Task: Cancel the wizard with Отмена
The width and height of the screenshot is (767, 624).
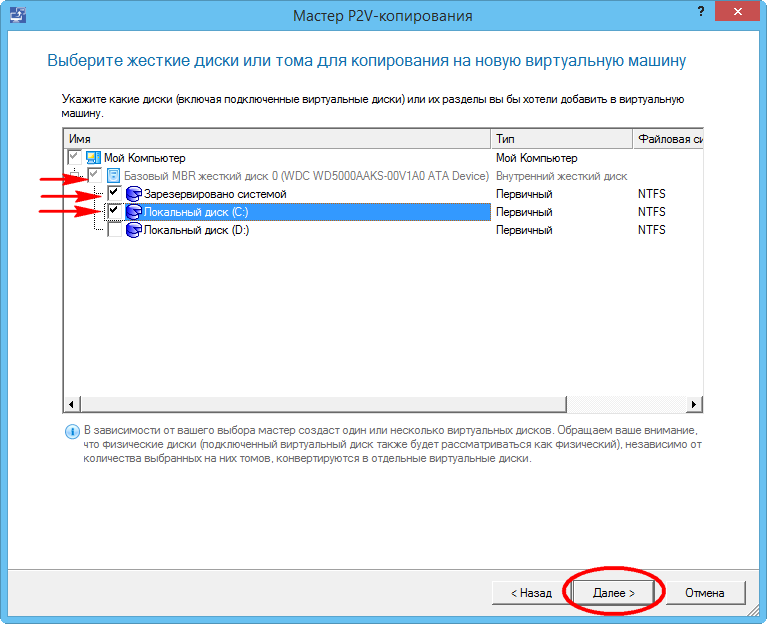Action: (704, 593)
